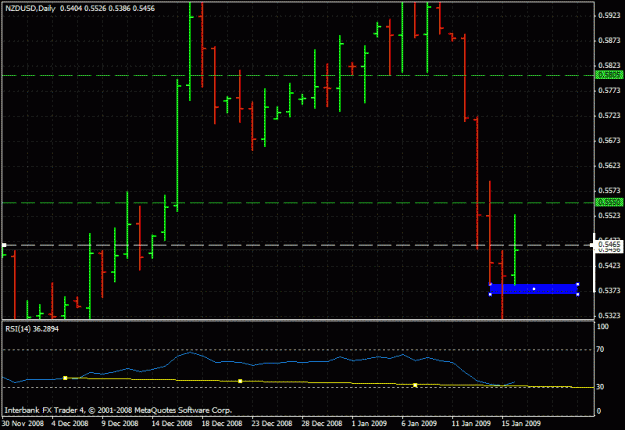The width and height of the screenshot is (625, 430).
Task: Click the 0.5773 price scale value
Action: click(x=609, y=90)
